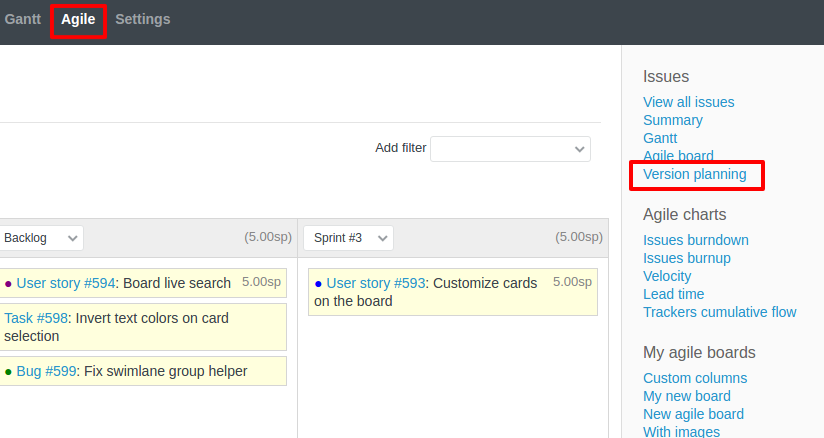Image resolution: width=824 pixels, height=438 pixels.
Task: Open the Gantt tab in top menu
Action: (x=22, y=19)
